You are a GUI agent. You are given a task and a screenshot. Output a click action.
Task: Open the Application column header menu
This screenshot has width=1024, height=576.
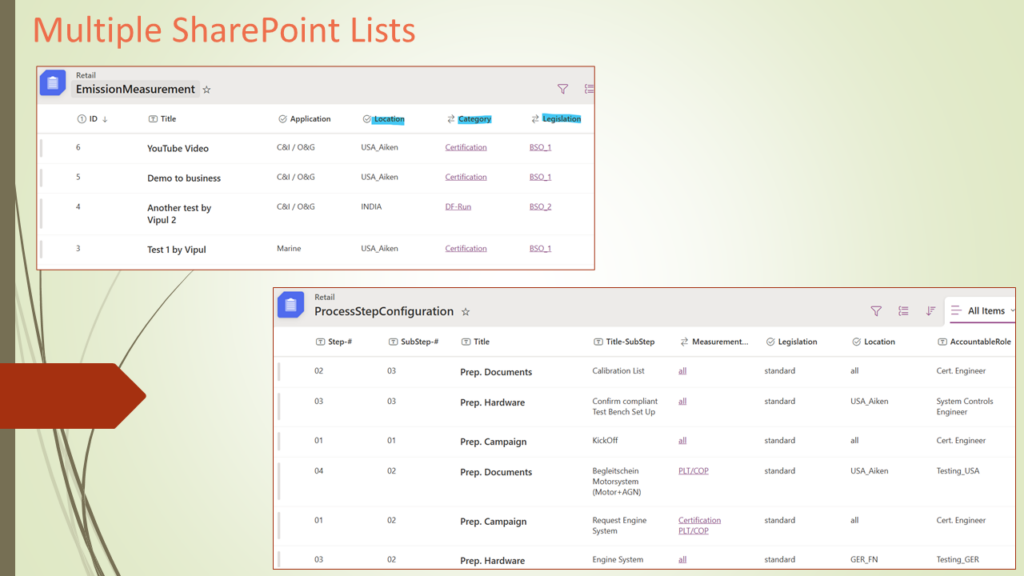point(304,119)
